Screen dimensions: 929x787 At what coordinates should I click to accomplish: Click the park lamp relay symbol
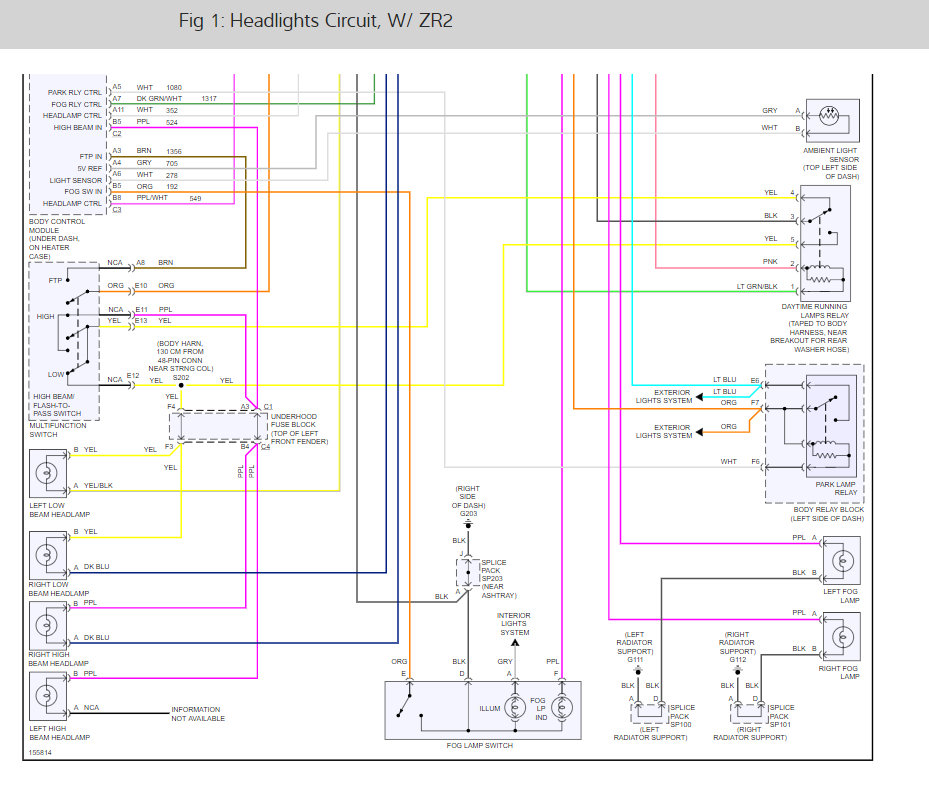point(831,426)
